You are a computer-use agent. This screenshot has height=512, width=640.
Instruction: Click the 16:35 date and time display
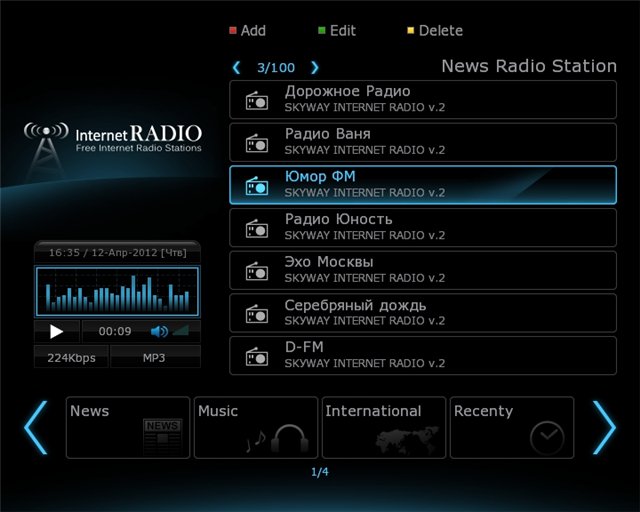(x=118, y=253)
